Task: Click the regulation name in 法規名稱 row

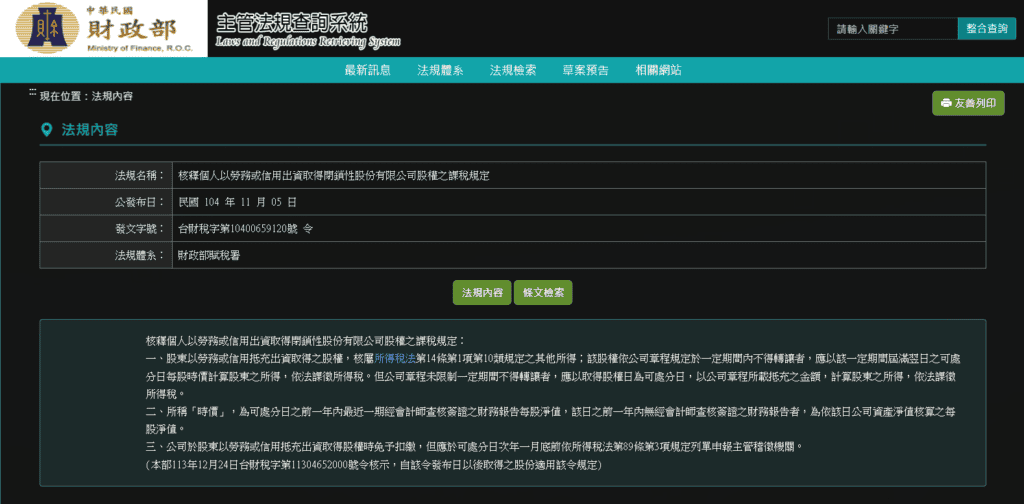Action: (x=334, y=175)
